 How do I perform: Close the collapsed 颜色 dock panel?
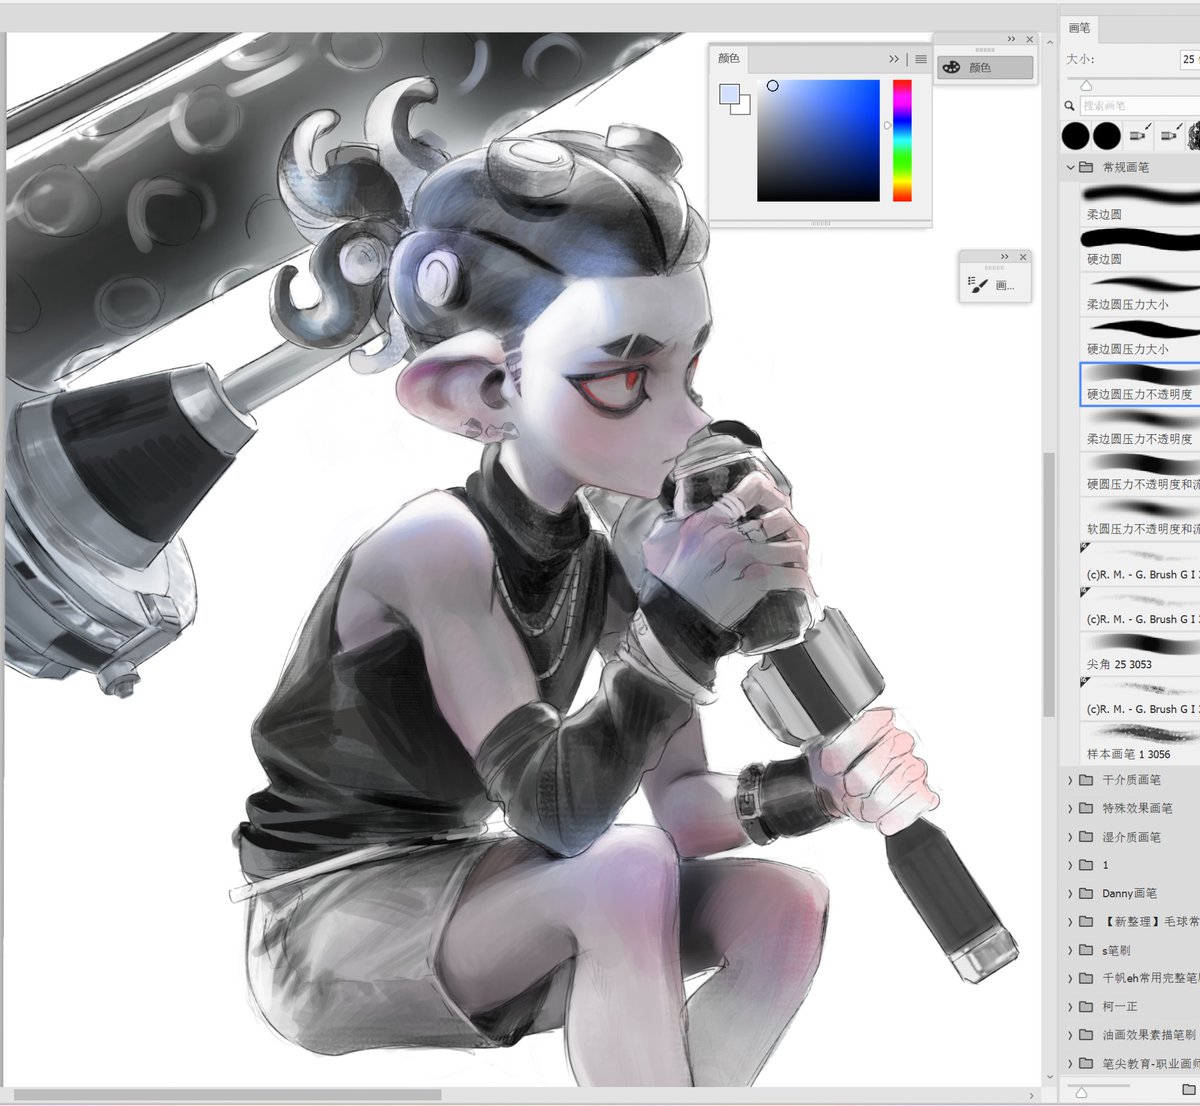(1030, 39)
